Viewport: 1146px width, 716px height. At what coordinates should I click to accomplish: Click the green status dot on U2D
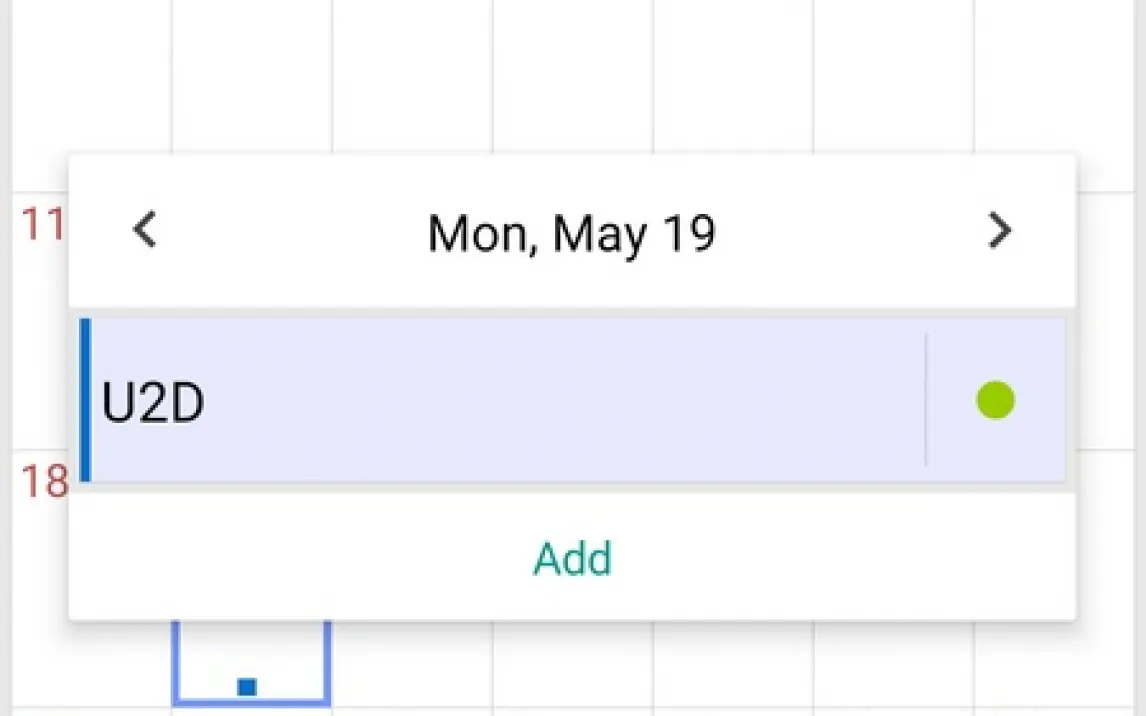(995, 400)
